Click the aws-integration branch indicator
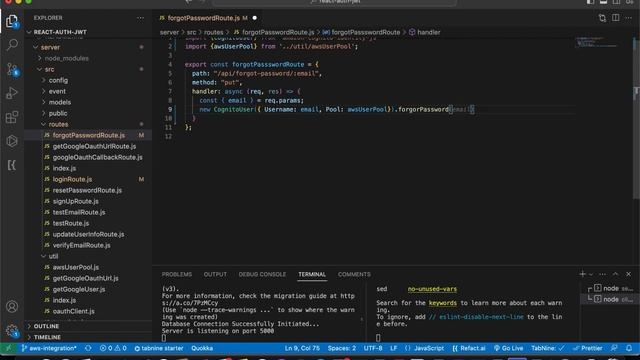The width and height of the screenshot is (640, 360). pos(49,348)
